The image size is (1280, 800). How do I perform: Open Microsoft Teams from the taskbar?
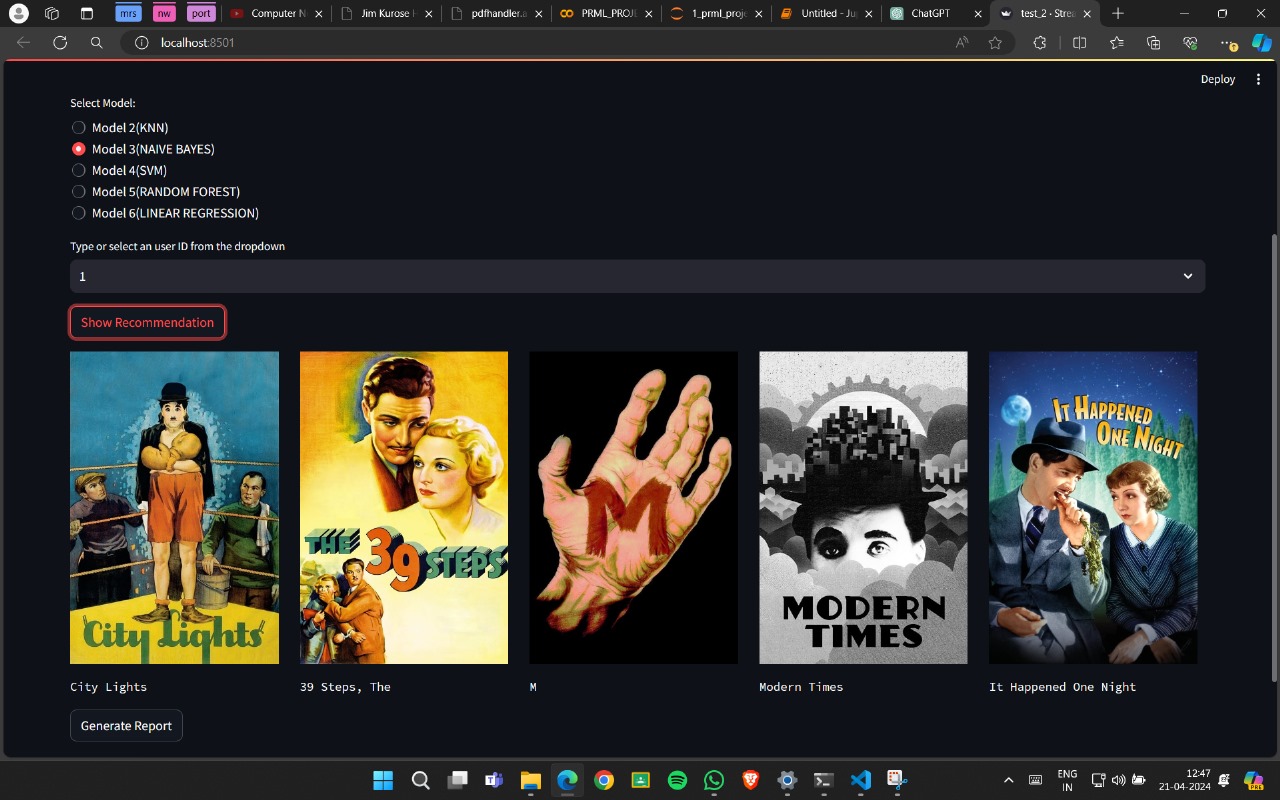pos(493,780)
